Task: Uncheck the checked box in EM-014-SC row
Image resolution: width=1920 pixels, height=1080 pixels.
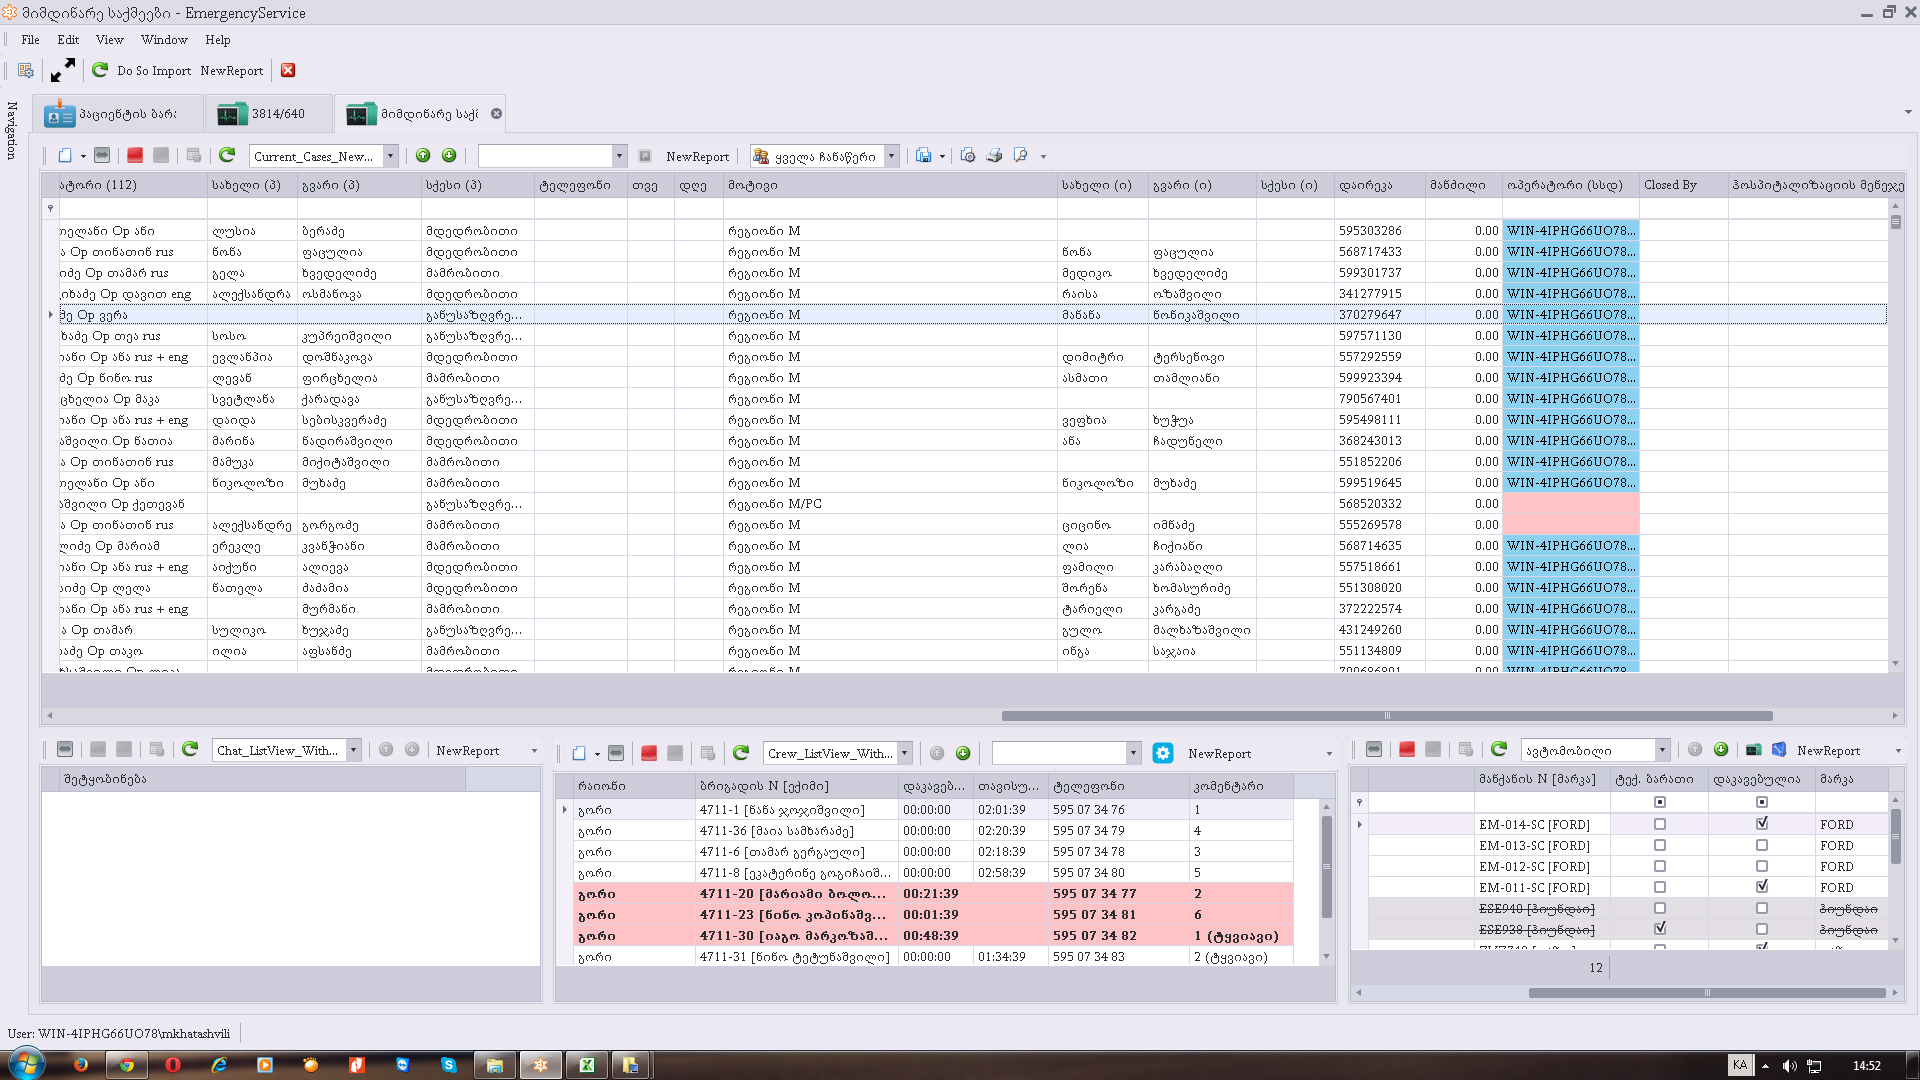Action: [1762, 825]
